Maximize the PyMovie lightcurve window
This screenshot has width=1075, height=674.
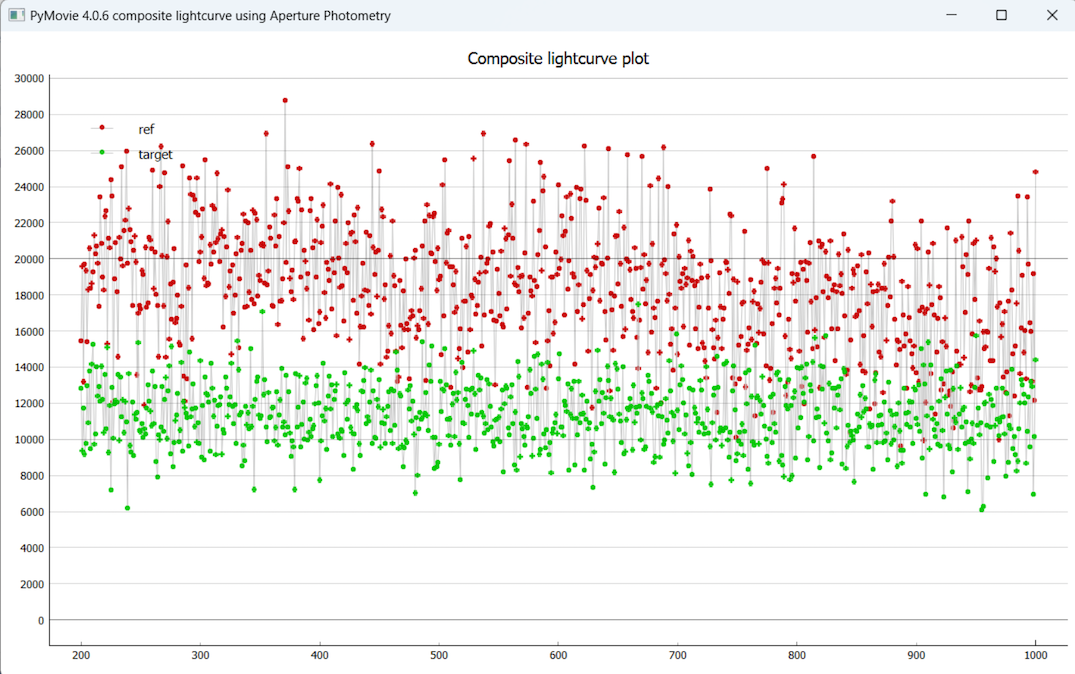(1001, 16)
